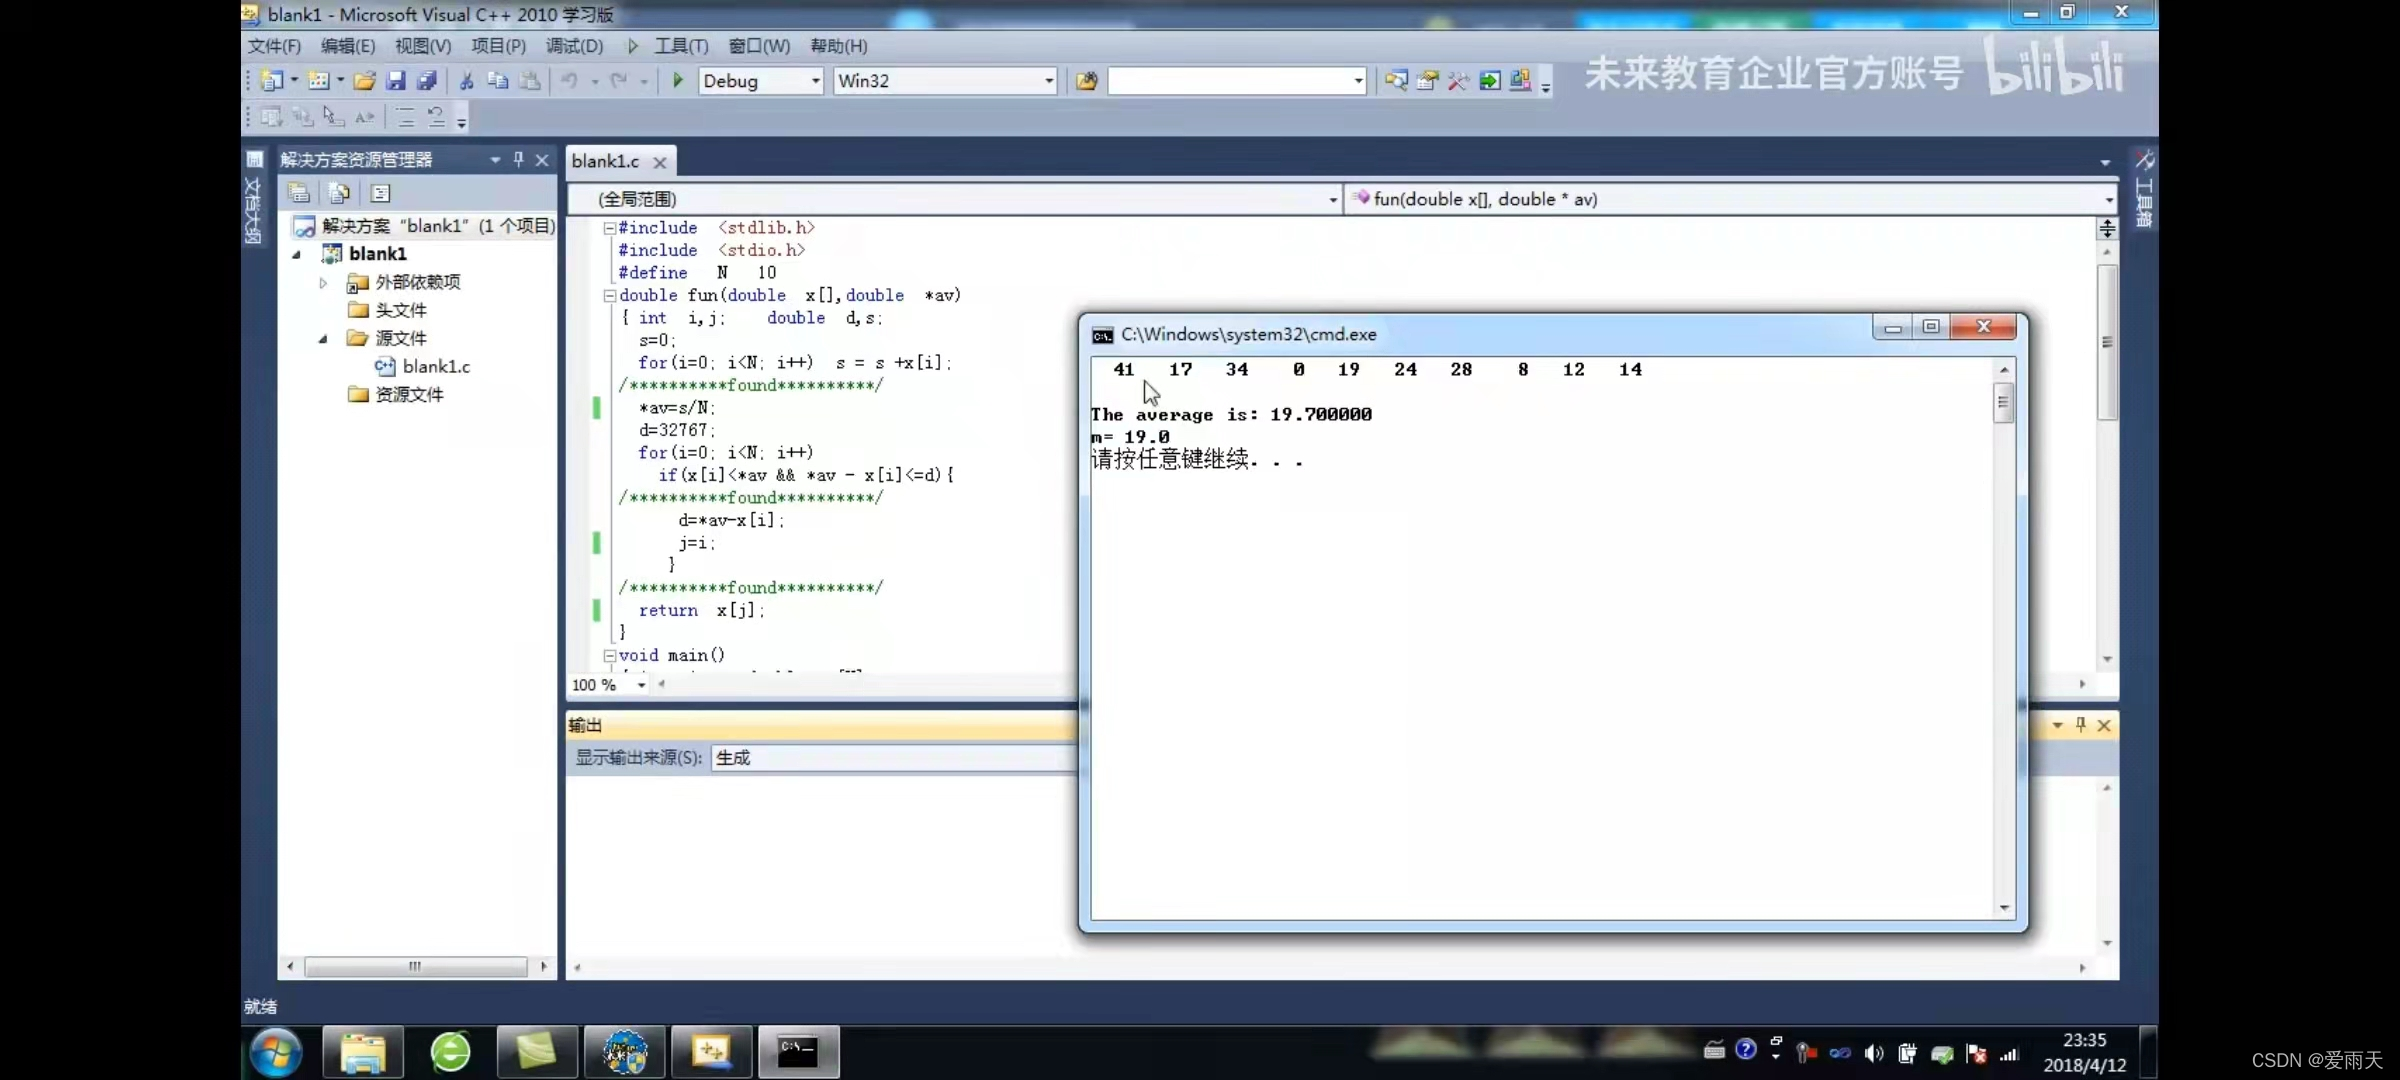The height and width of the screenshot is (1080, 2400).
Task: Collapse the double fun function outline
Action: click(x=609, y=296)
